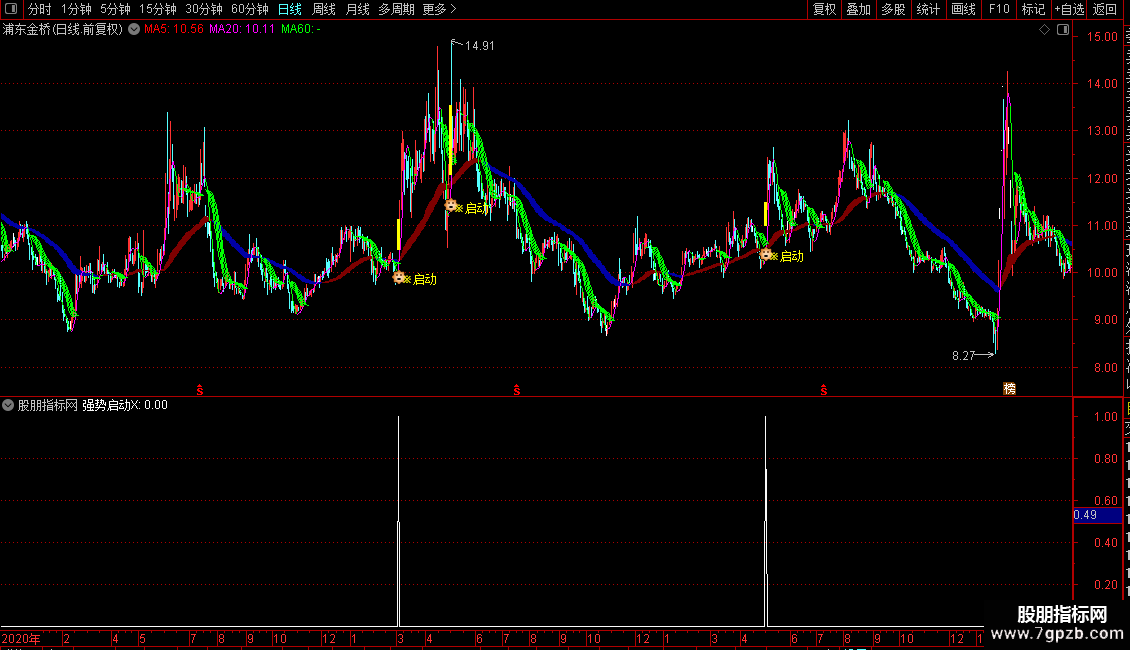Toggle the side panel icon top-right of chart

coord(1063,30)
